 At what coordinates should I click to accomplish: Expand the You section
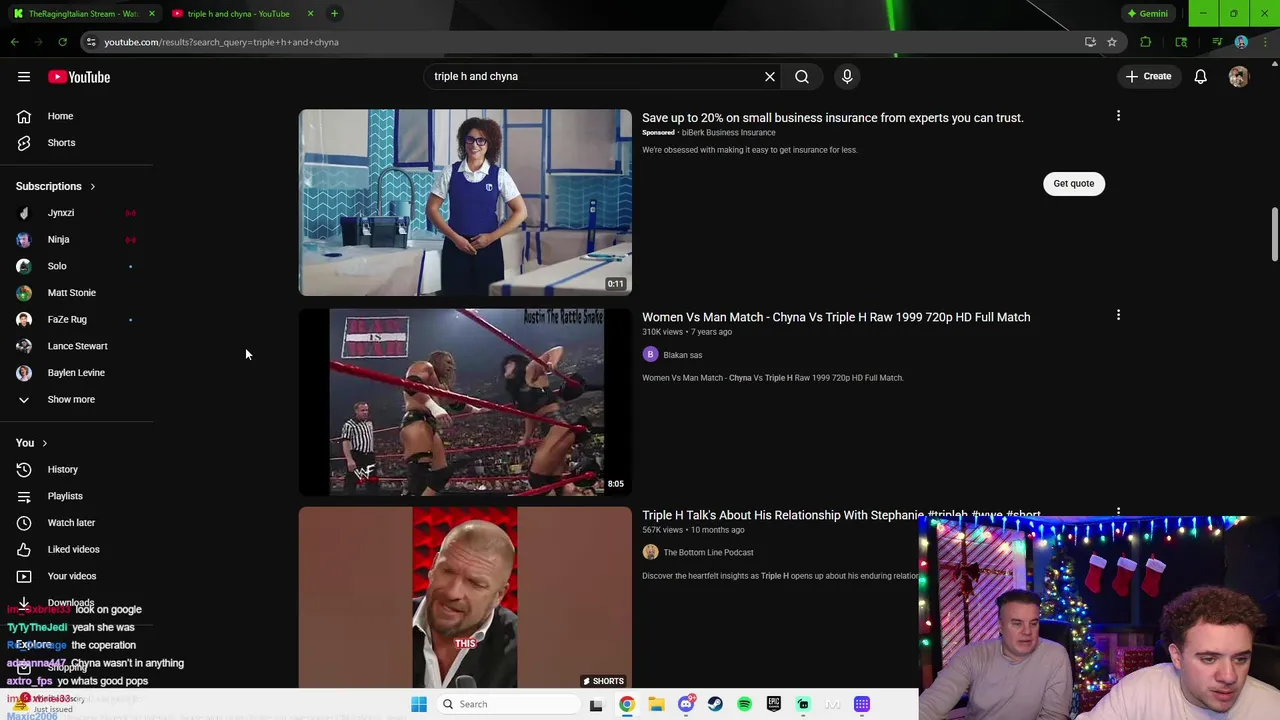pyautogui.click(x=32, y=443)
